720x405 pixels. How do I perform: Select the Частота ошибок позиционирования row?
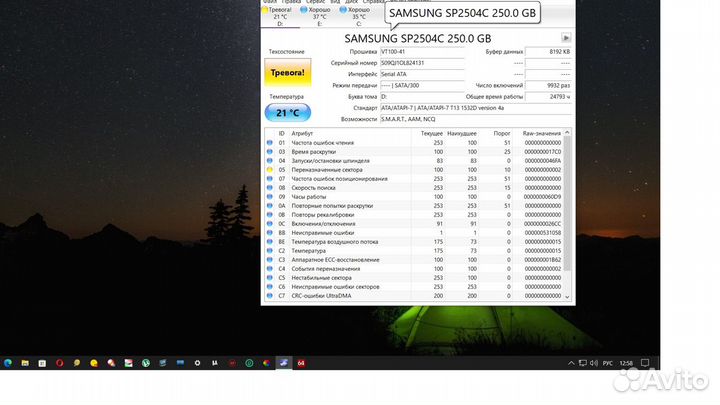tap(414, 179)
